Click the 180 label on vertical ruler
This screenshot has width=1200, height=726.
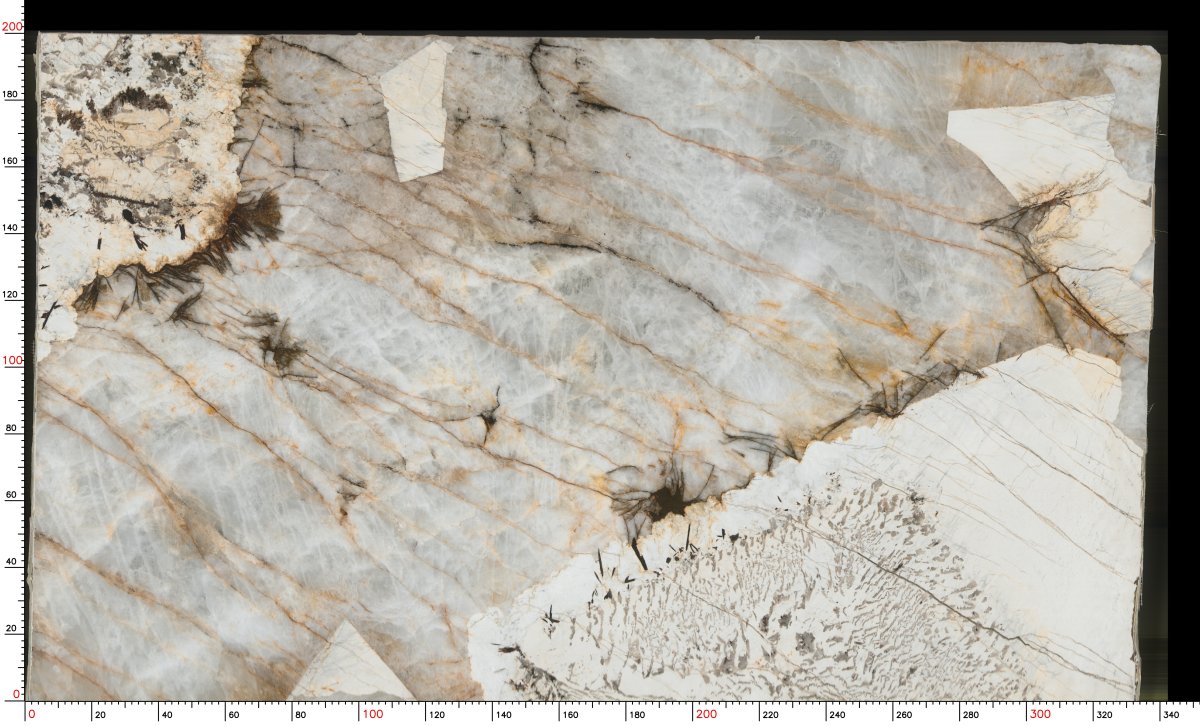pyautogui.click(x=11, y=95)
